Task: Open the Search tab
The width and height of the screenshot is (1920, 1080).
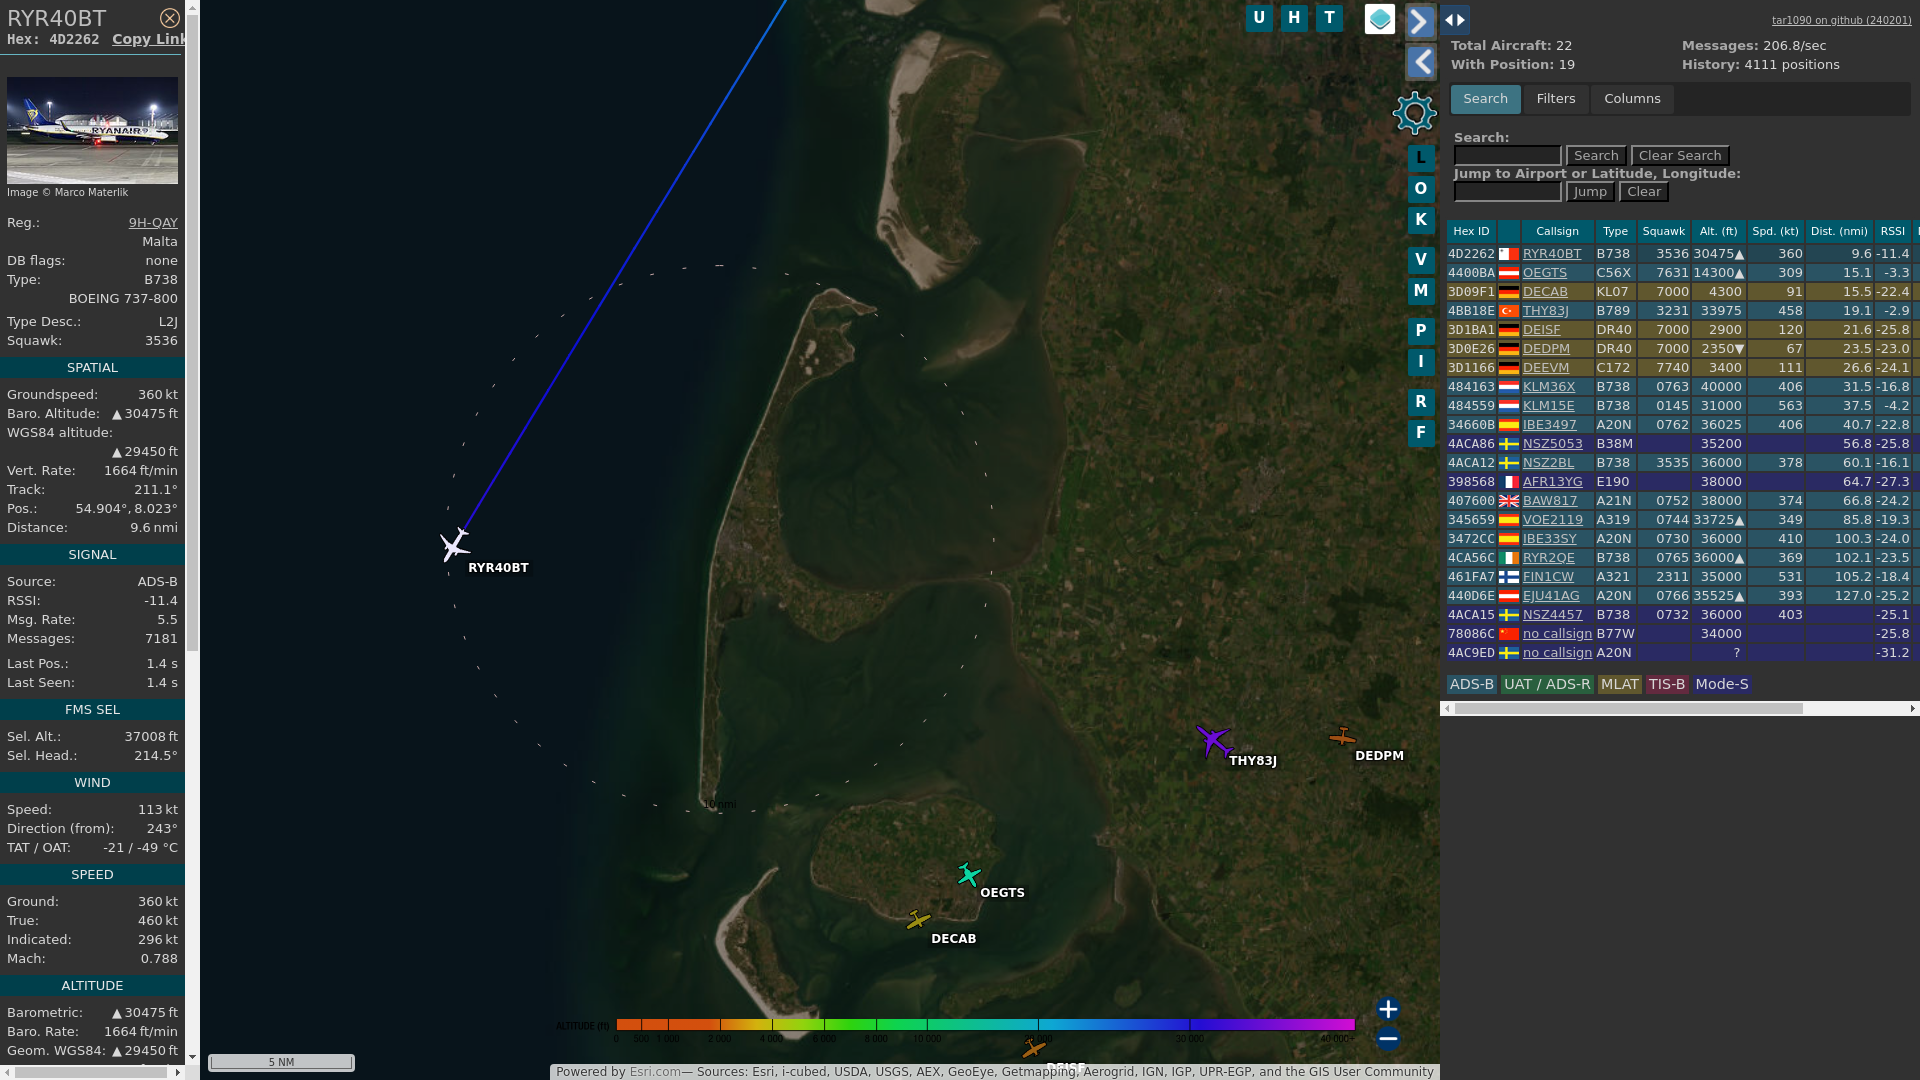Action: (x=1486, y=99)
